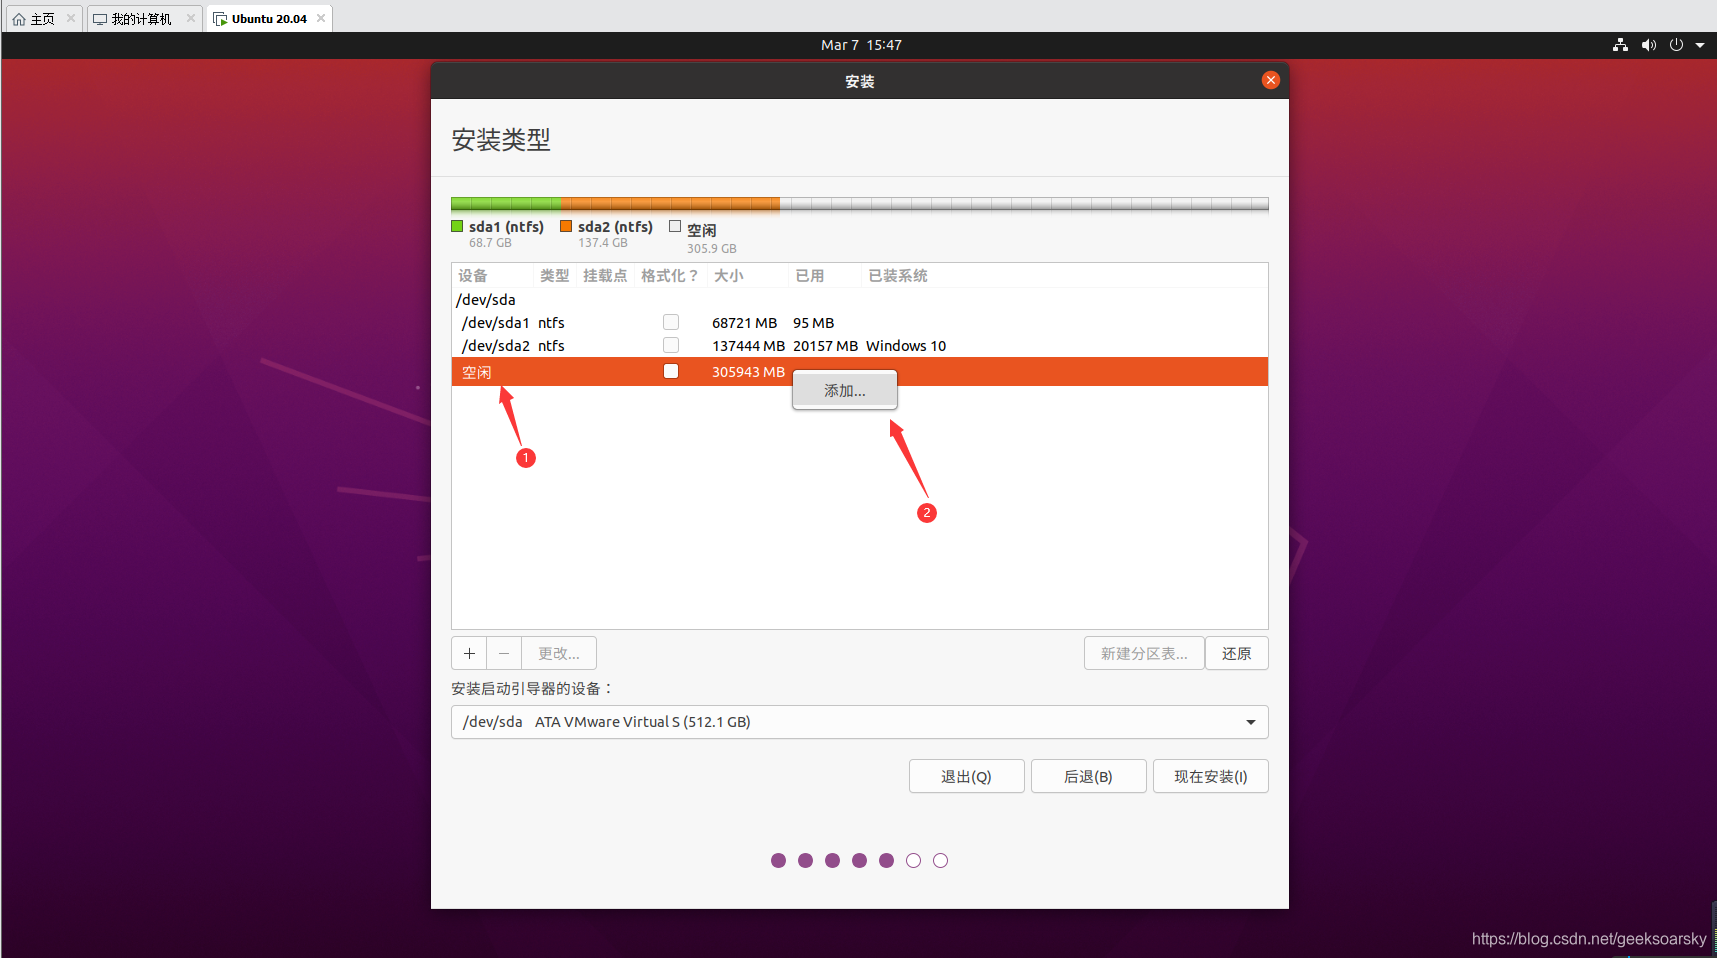Click the 新建分区表... button
The width and height of the screenshot is (1717, 958).
pos(1144,653)
